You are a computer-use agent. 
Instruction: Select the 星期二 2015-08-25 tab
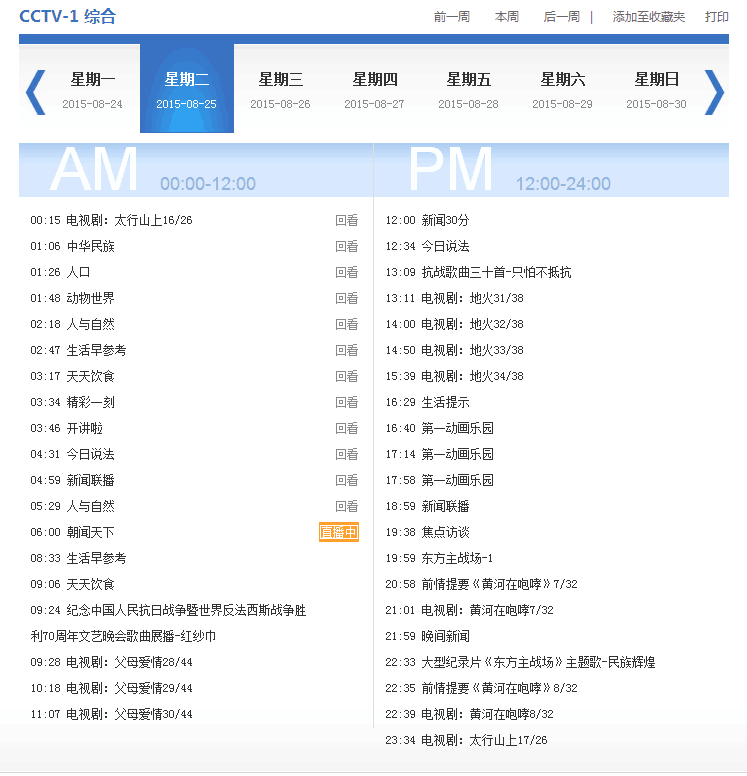pos(187,89)
